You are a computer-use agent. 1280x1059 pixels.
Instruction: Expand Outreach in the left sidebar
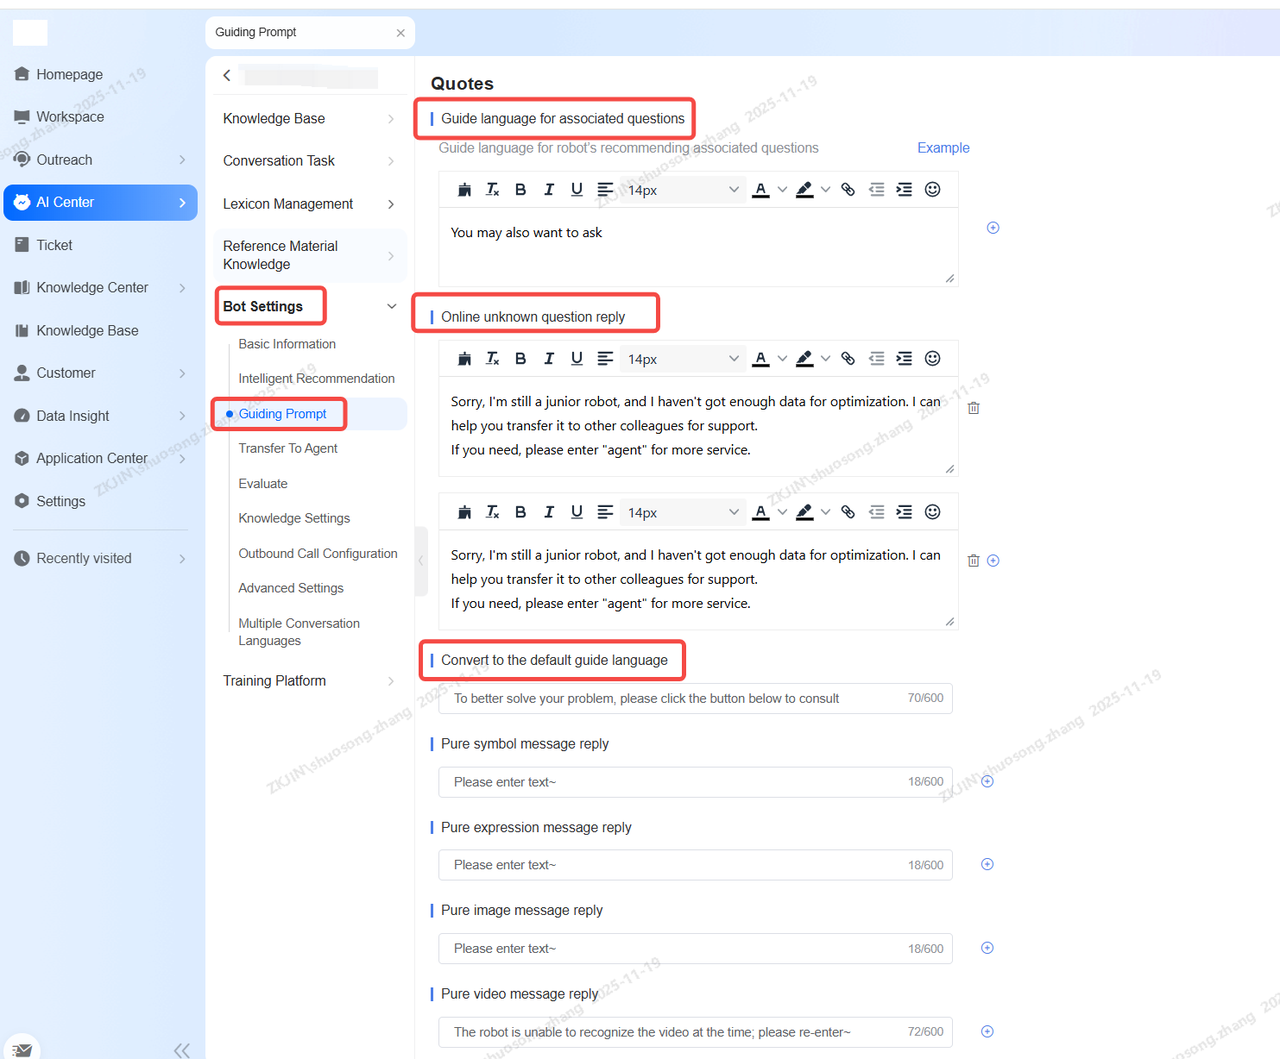(182, 160)
